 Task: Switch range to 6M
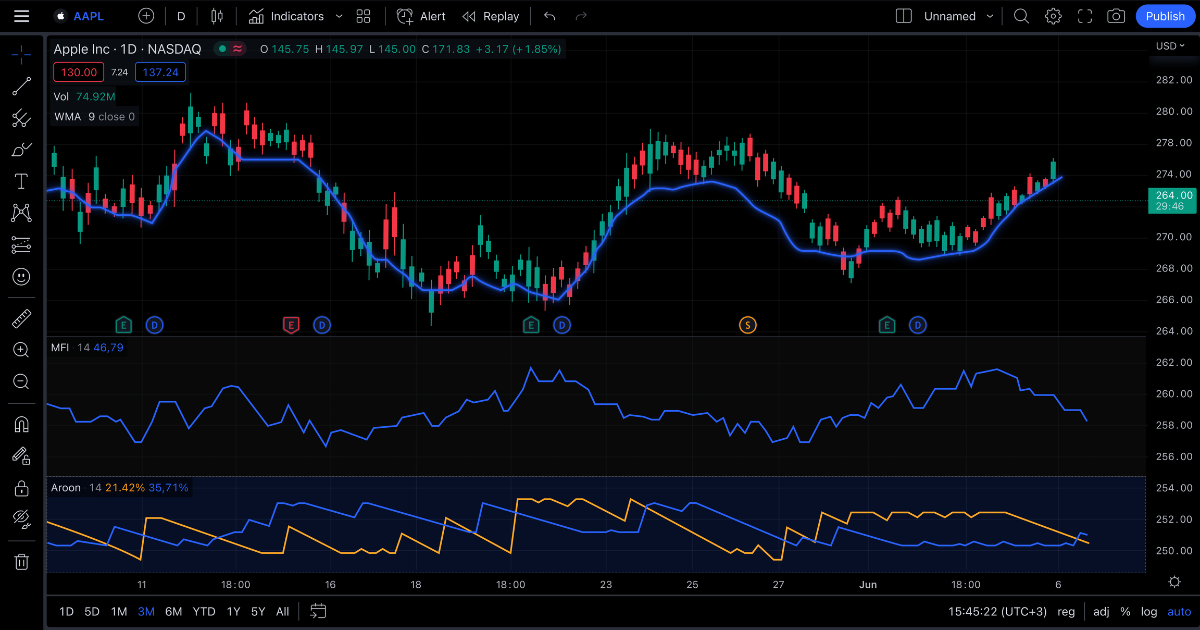[174, 611]
